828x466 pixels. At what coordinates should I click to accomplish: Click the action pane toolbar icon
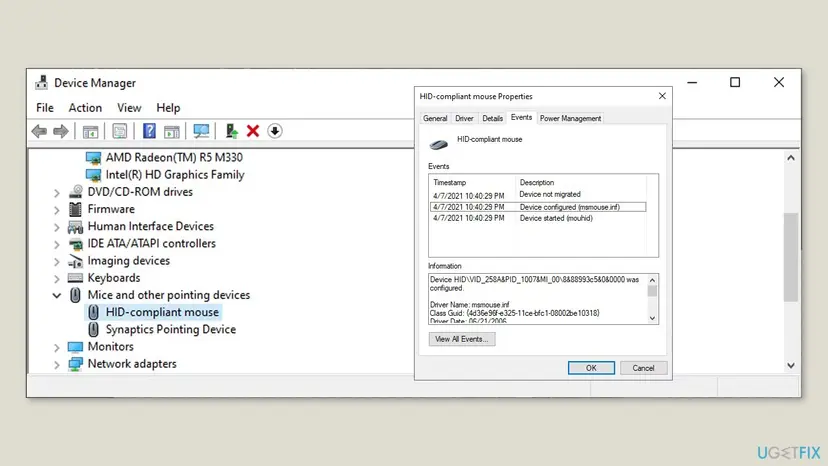[x=172, y=131]
